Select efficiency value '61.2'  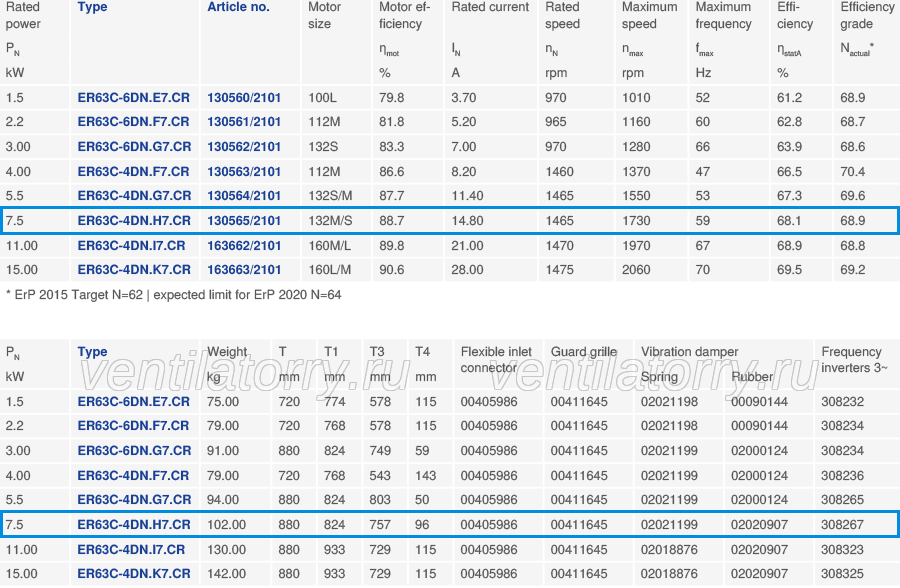(x=789, y=98)
